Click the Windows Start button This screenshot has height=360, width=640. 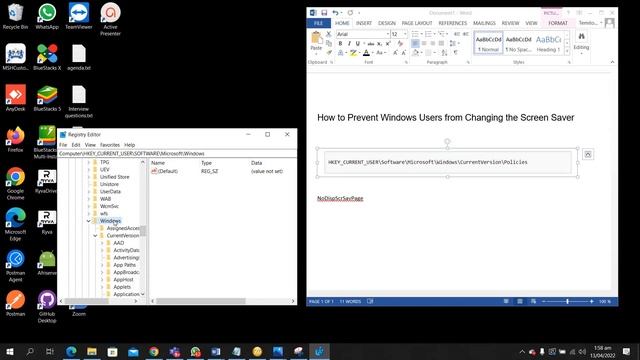coord(10,351)
